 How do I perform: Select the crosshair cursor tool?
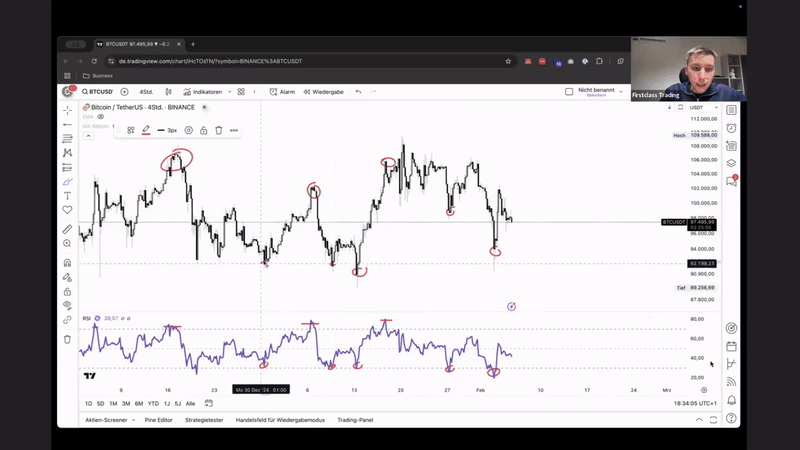pyautogui.click(x=67, y=110)
